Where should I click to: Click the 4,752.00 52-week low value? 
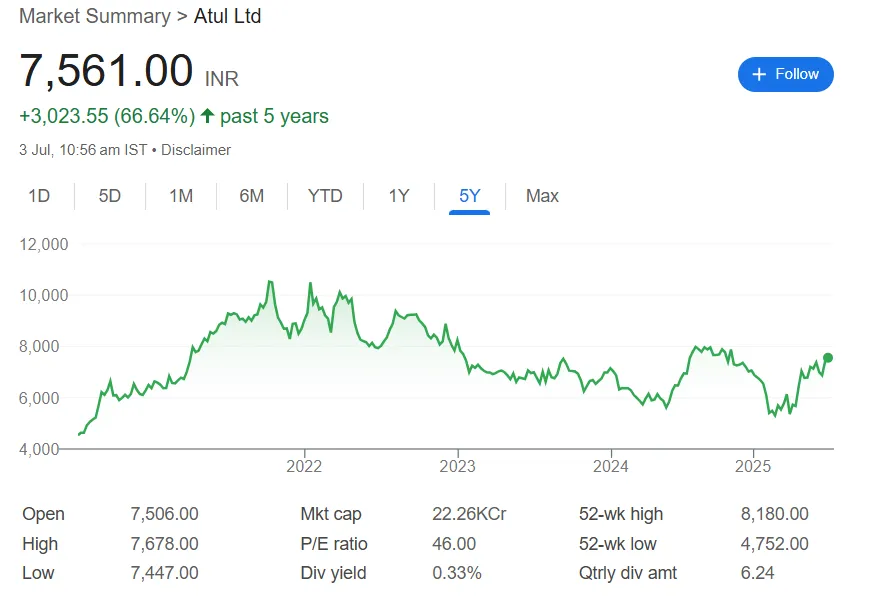click(775, 543)
